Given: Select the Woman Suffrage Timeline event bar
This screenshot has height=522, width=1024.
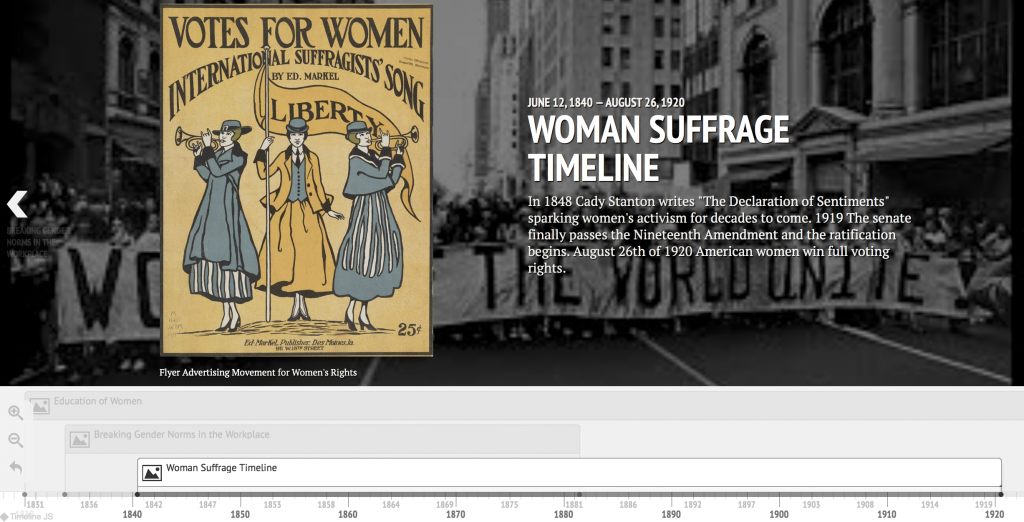Looking at the screenshot, I should pyautogui.click(x=568, y=472).
